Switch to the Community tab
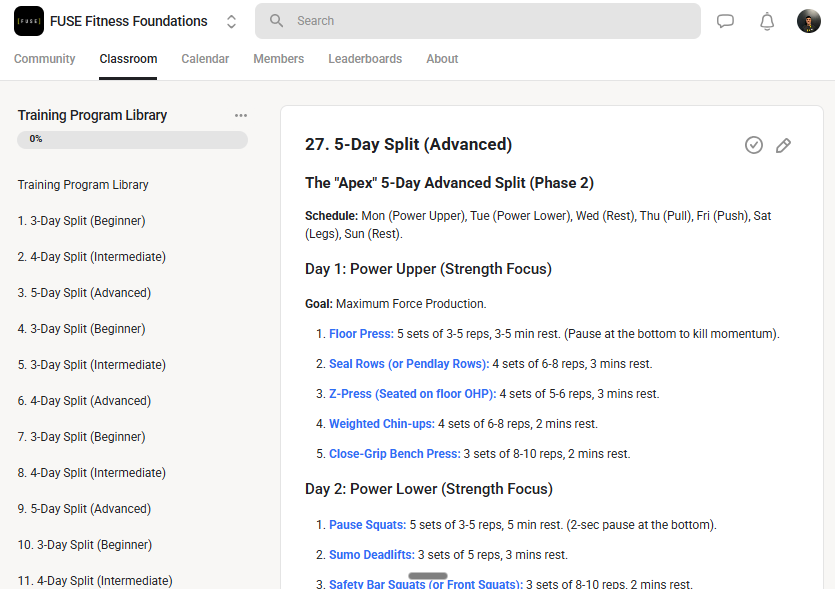835x589 pixels. click(x=45, y=59)
